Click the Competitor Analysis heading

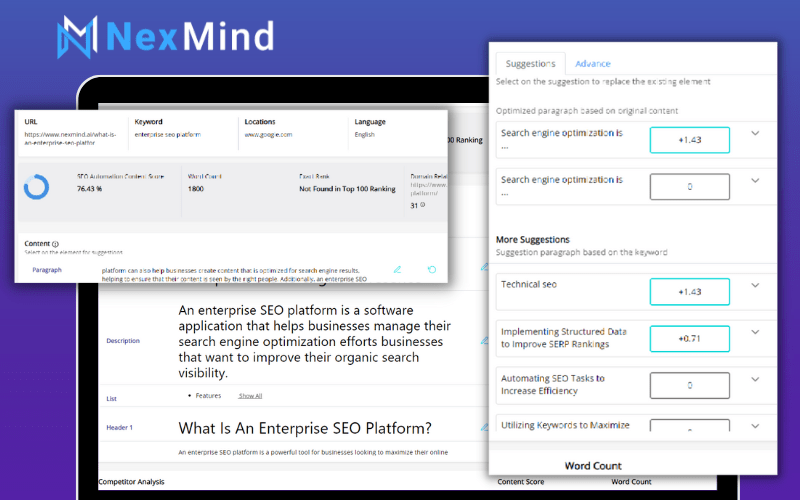(131, 482)
